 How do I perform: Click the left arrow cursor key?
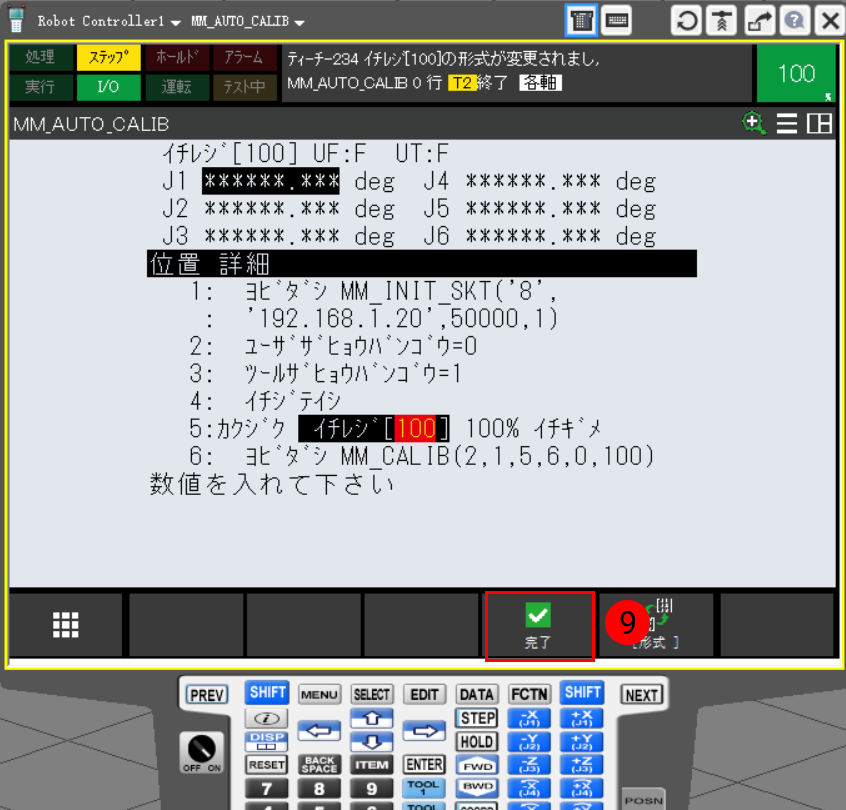[319, 731]
